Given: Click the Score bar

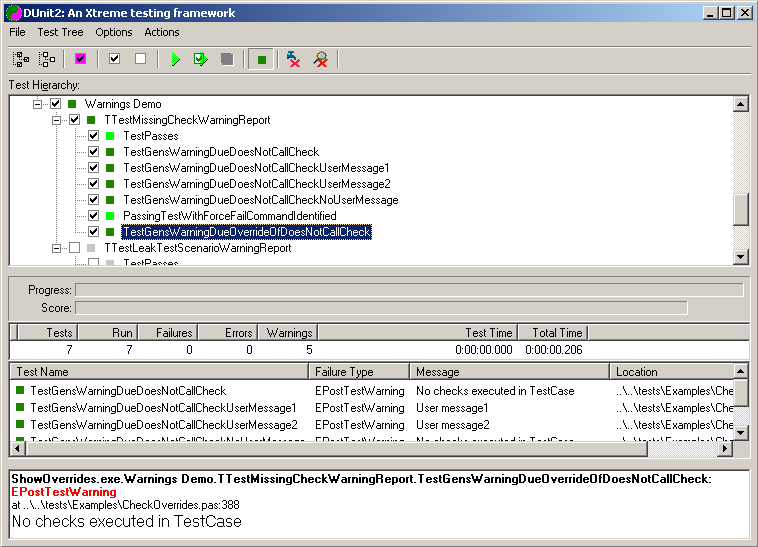Looking at the screenshot, I should [381, 308].
